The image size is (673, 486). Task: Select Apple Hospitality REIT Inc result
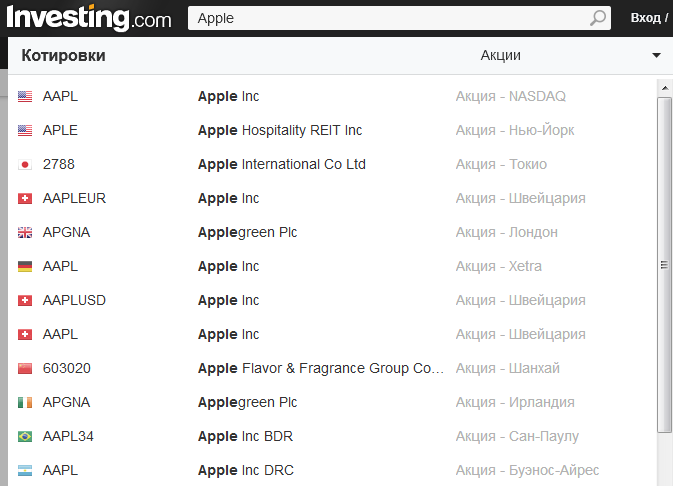[280, 131]
